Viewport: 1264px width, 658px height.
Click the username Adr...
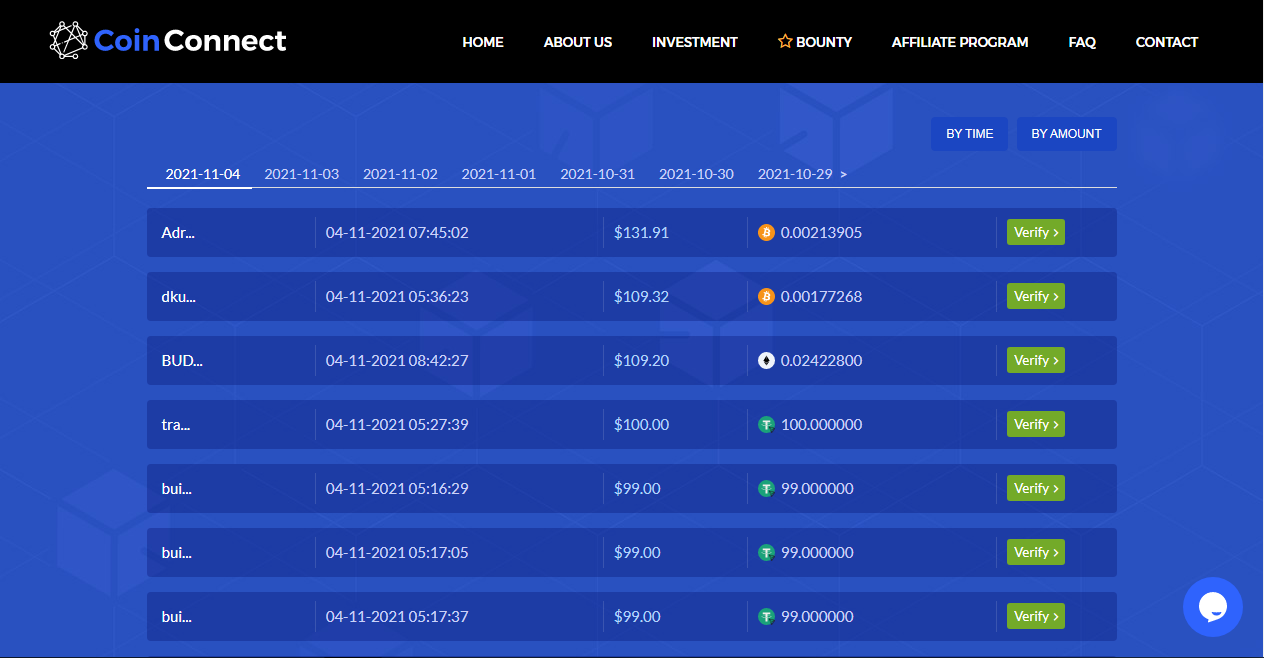click(x=178, y=232)
